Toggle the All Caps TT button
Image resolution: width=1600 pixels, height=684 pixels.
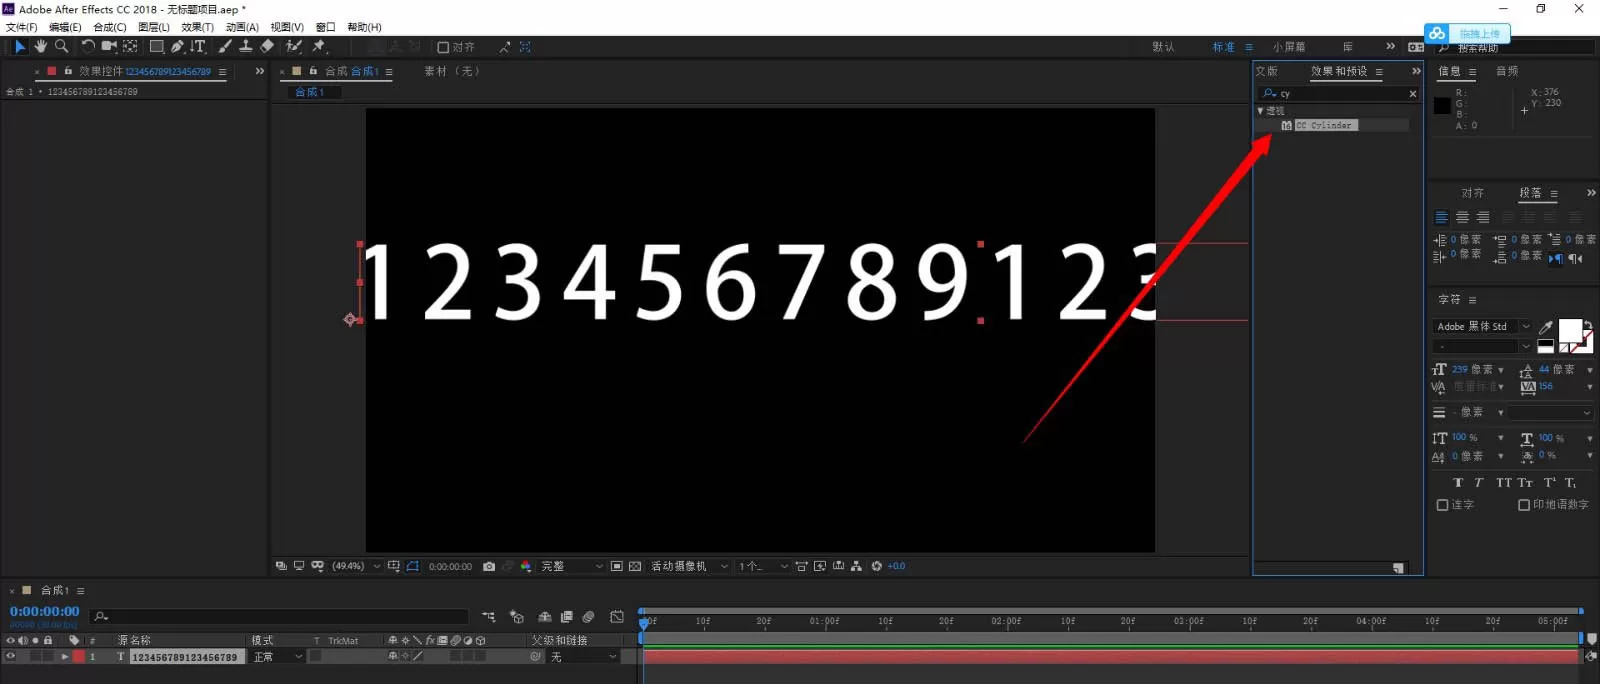1503,482
